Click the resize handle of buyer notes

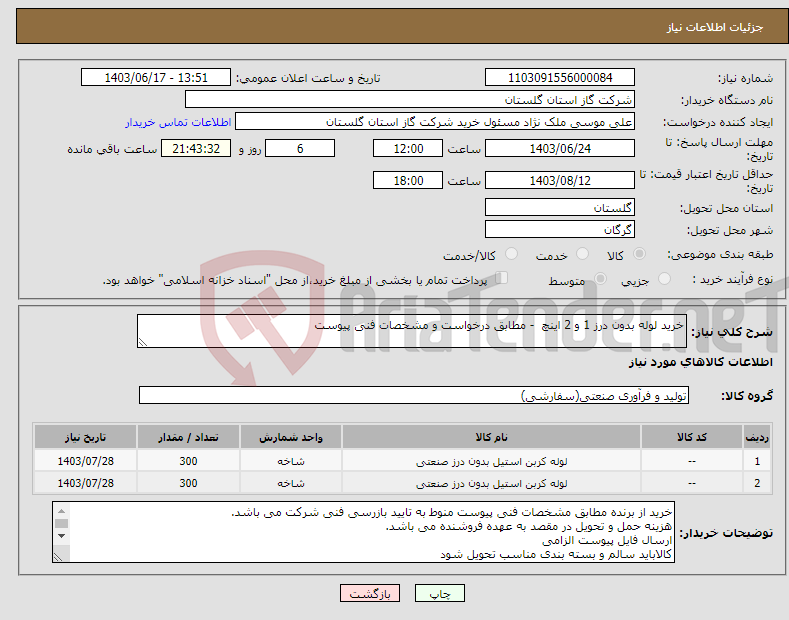tap(58, 557)
